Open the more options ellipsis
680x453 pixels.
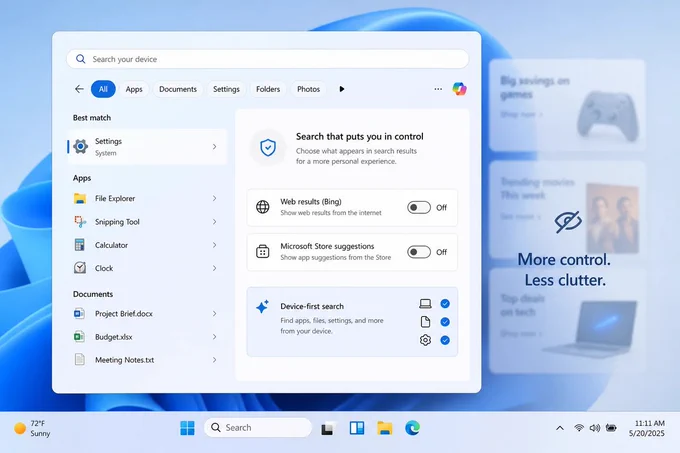point(438,89)
